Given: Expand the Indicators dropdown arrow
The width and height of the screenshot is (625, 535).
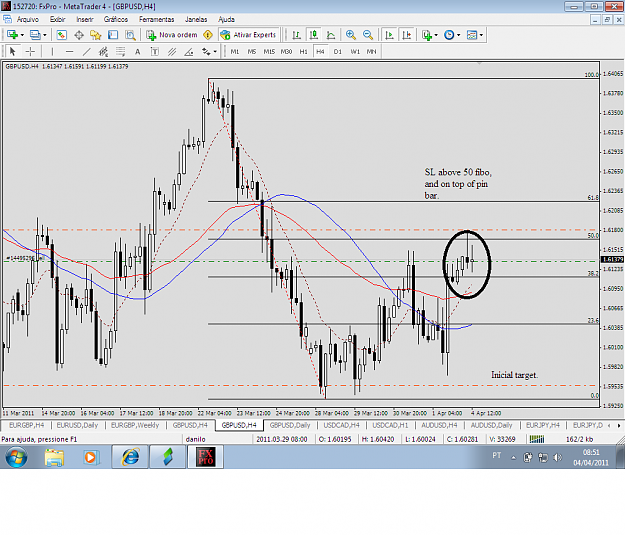Looking at the screenshot, I should coord(436,35).
